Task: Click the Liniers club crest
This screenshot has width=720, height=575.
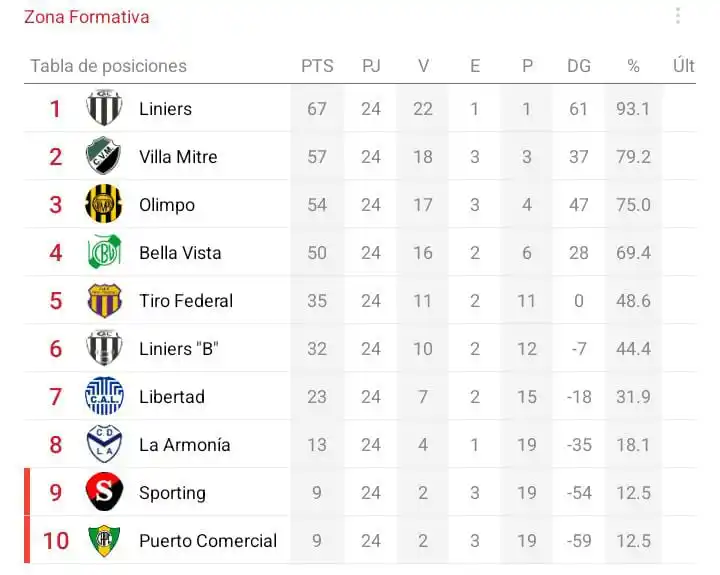Action: 104,108
